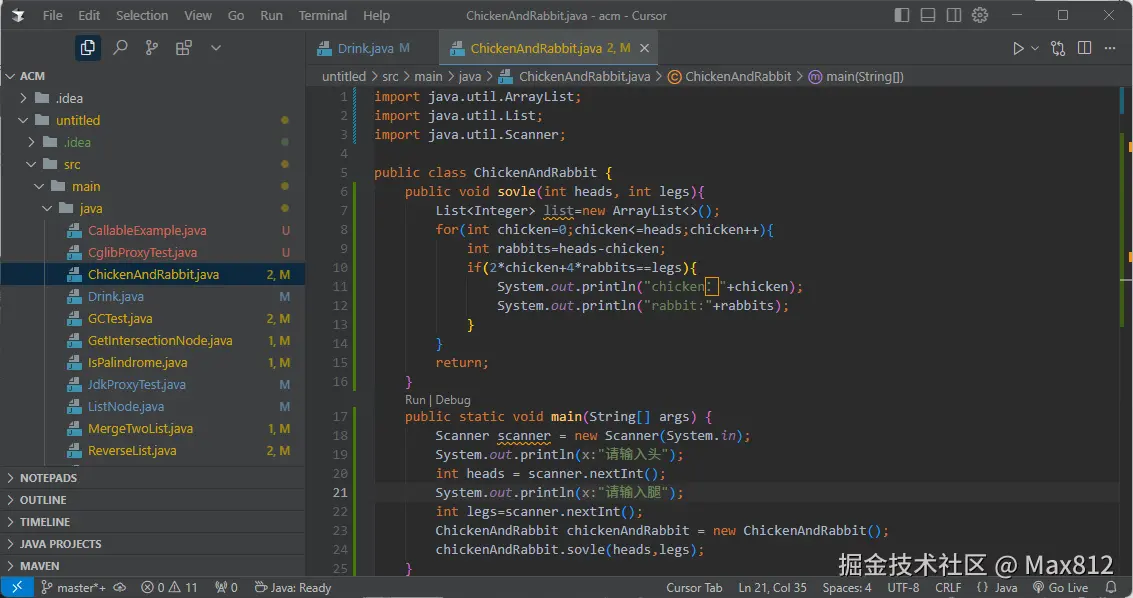Split the editor to the right
1133x598 pixels.
[x=1085, y=48]
